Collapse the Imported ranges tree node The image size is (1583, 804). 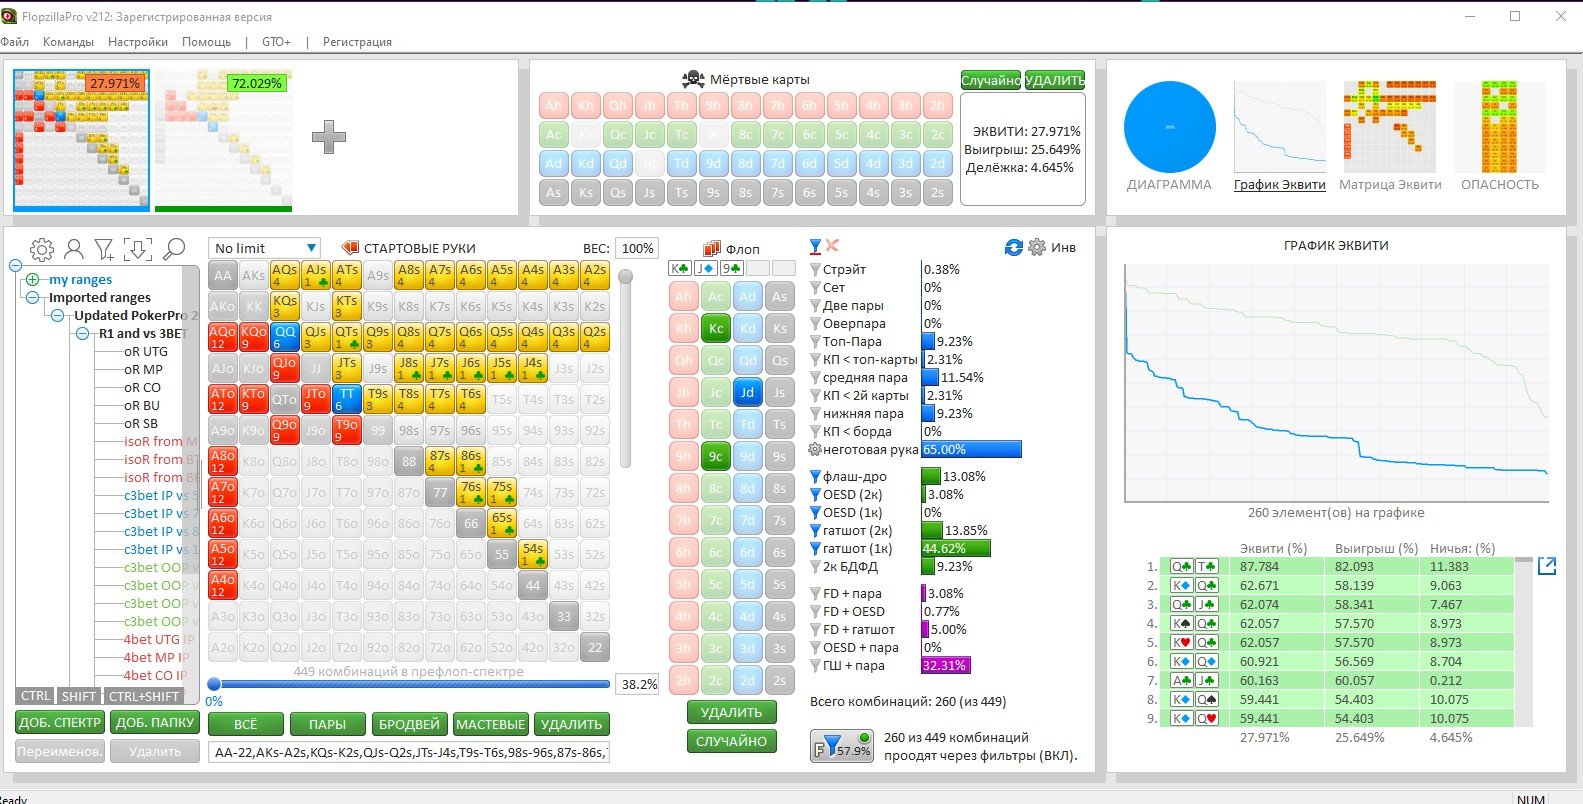click(33, 298)
